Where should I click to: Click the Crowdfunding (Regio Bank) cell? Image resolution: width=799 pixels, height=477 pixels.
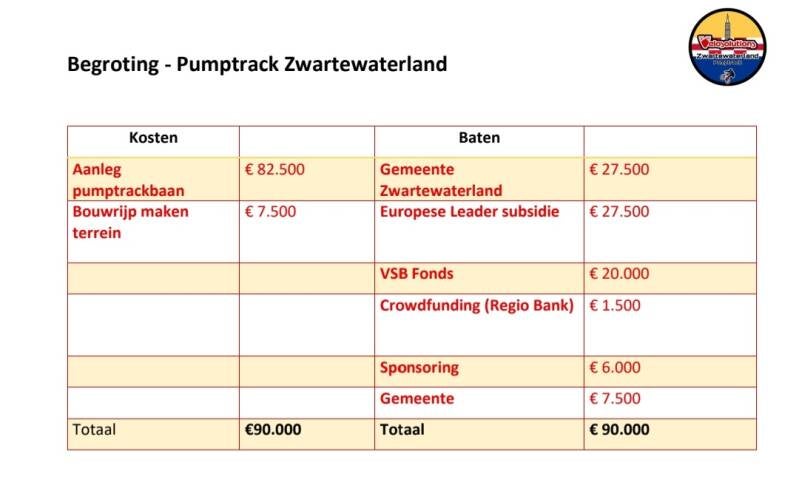[x=477, y=306]
